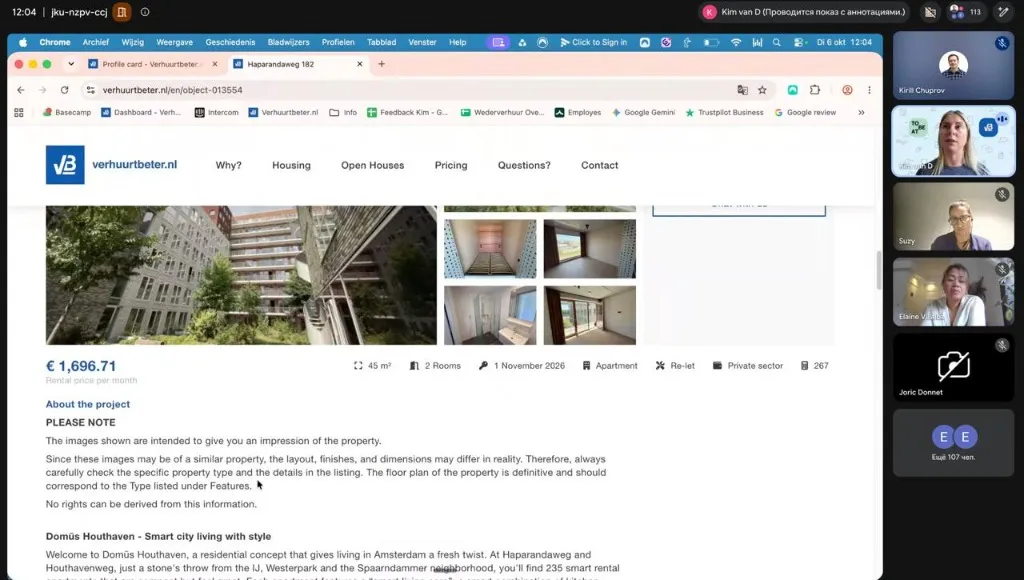Open the Apple menu
Viewport: 1024px width, 580px height.
[x=23, y=42]
